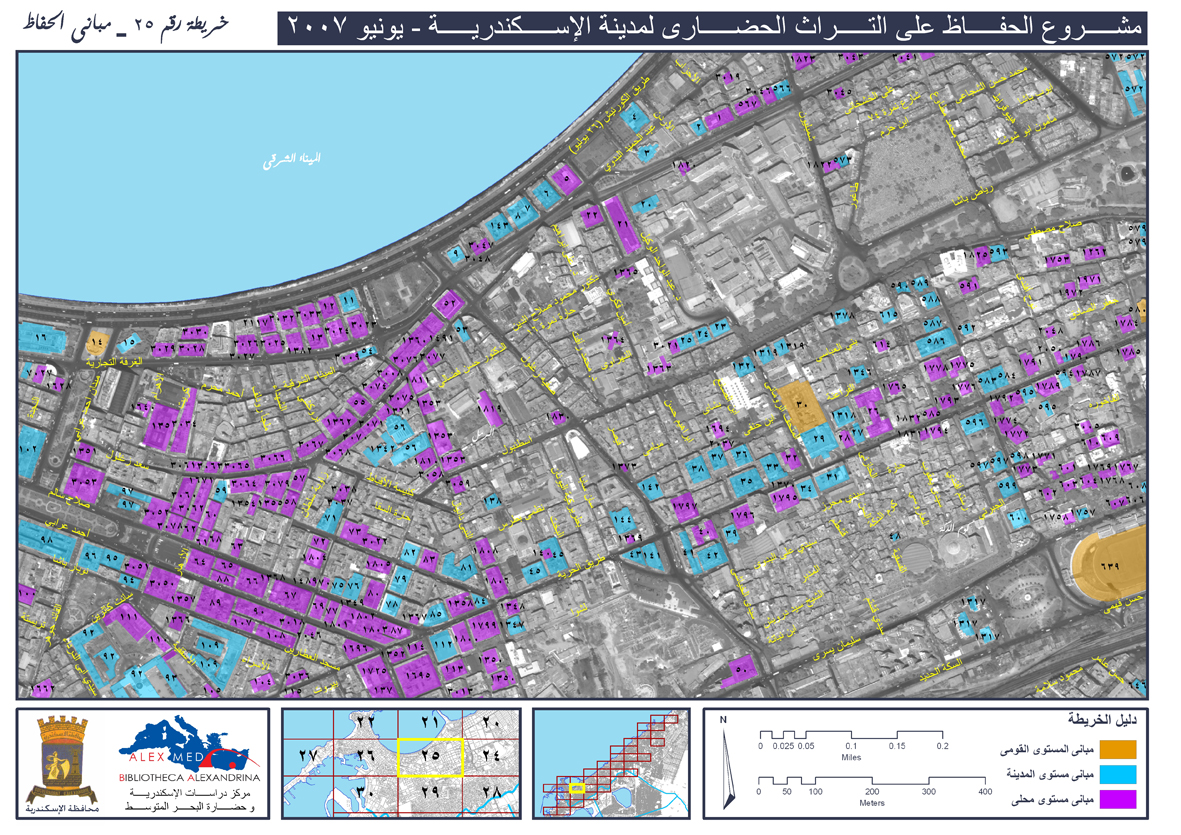Select index grid tile numbered 24

pyautogui.click(x=491, y=758)
